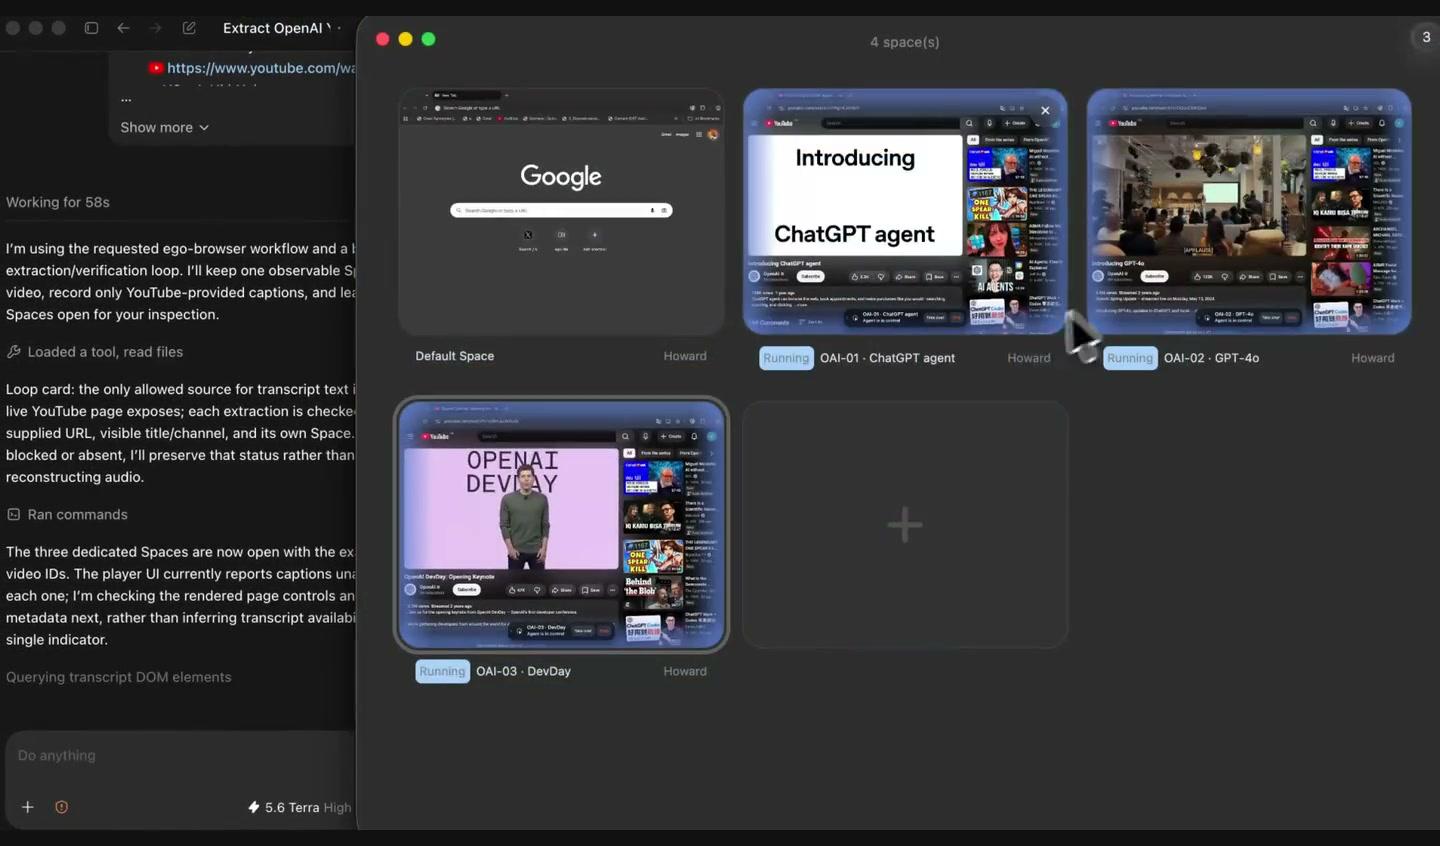Click the 'Querying transcript DOM elements' status line
The height and width of the screenshot is (846, 1440).
point(118,677)
